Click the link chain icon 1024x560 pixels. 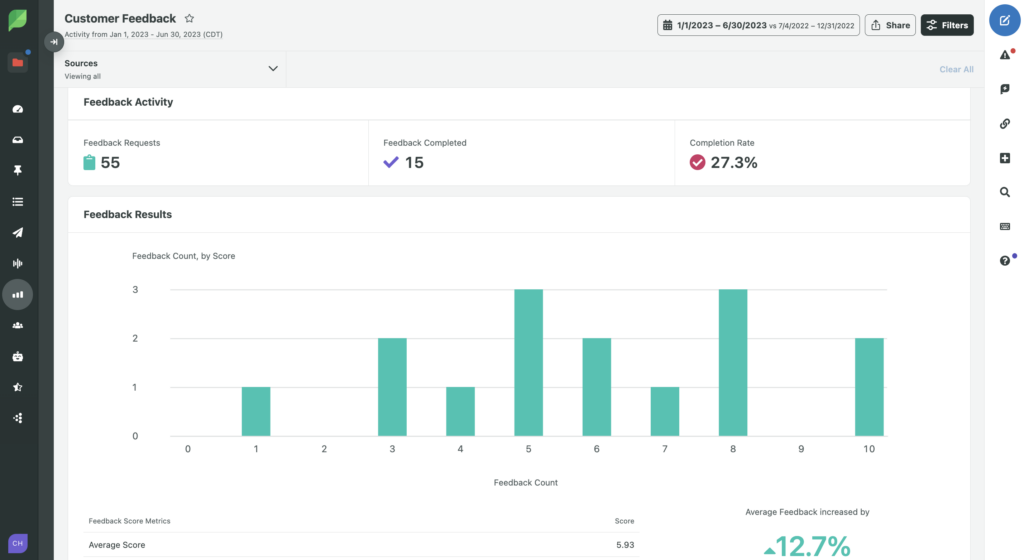[x=1005, y=124]
